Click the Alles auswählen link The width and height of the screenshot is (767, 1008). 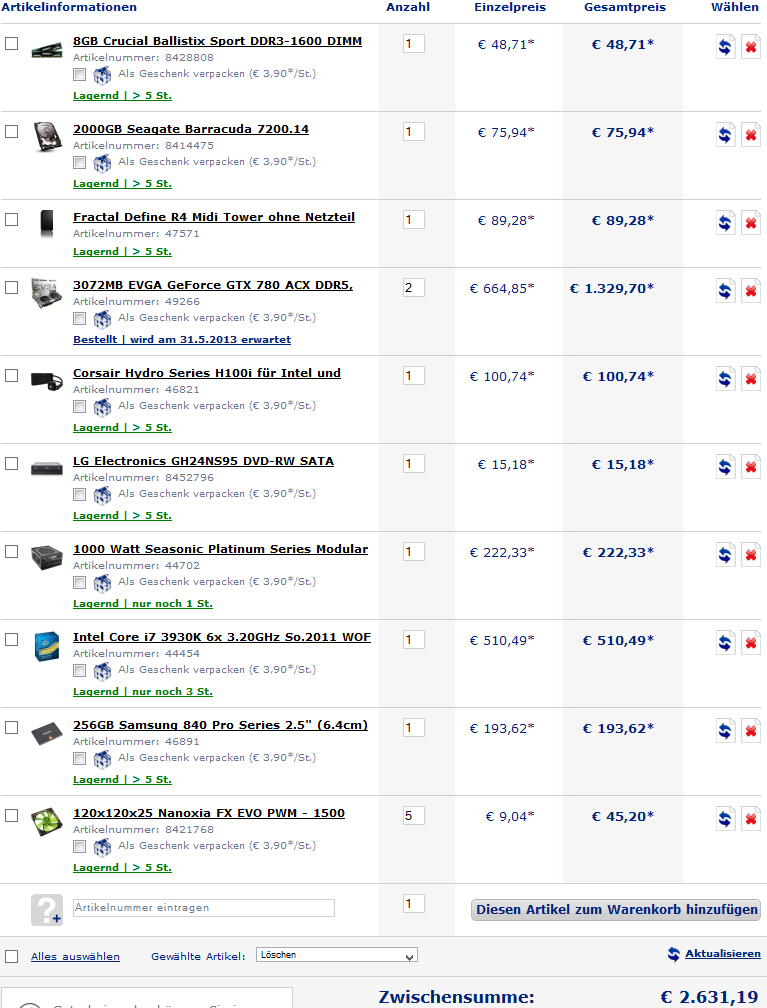pyautogui.click(x=75, y=957)
